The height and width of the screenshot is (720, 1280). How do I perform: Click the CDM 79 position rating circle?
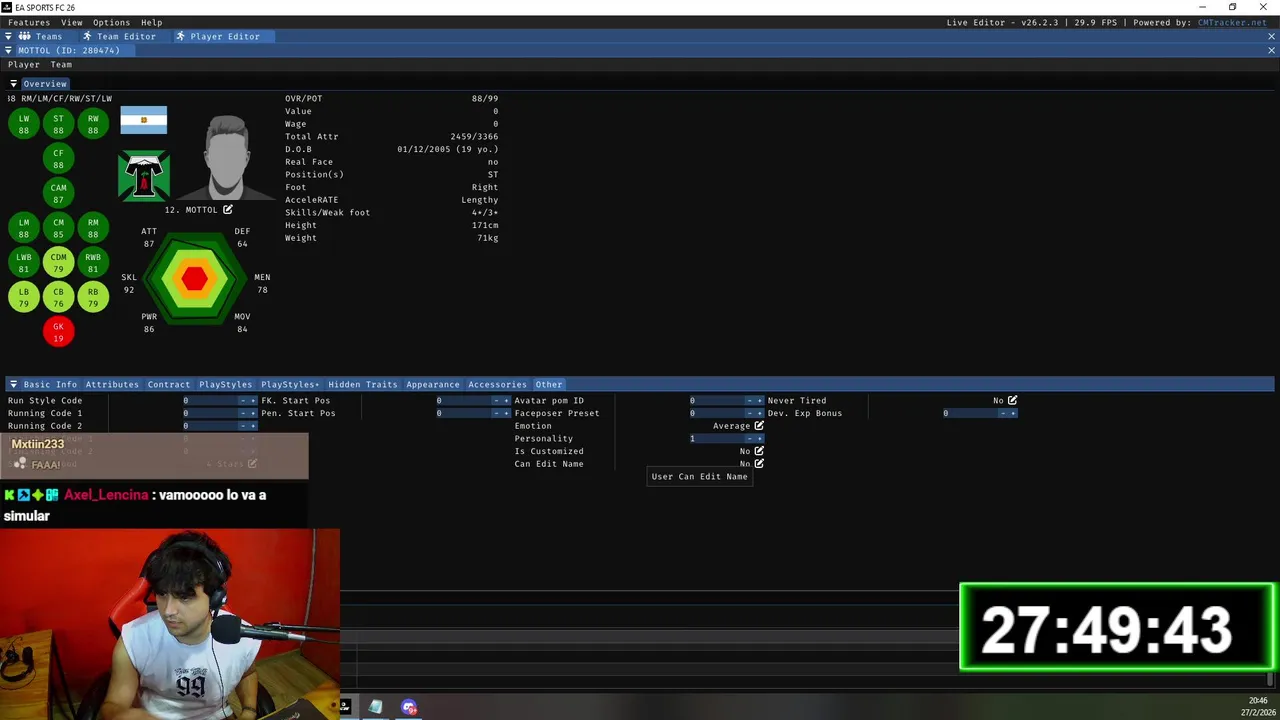tap(58, 263)
